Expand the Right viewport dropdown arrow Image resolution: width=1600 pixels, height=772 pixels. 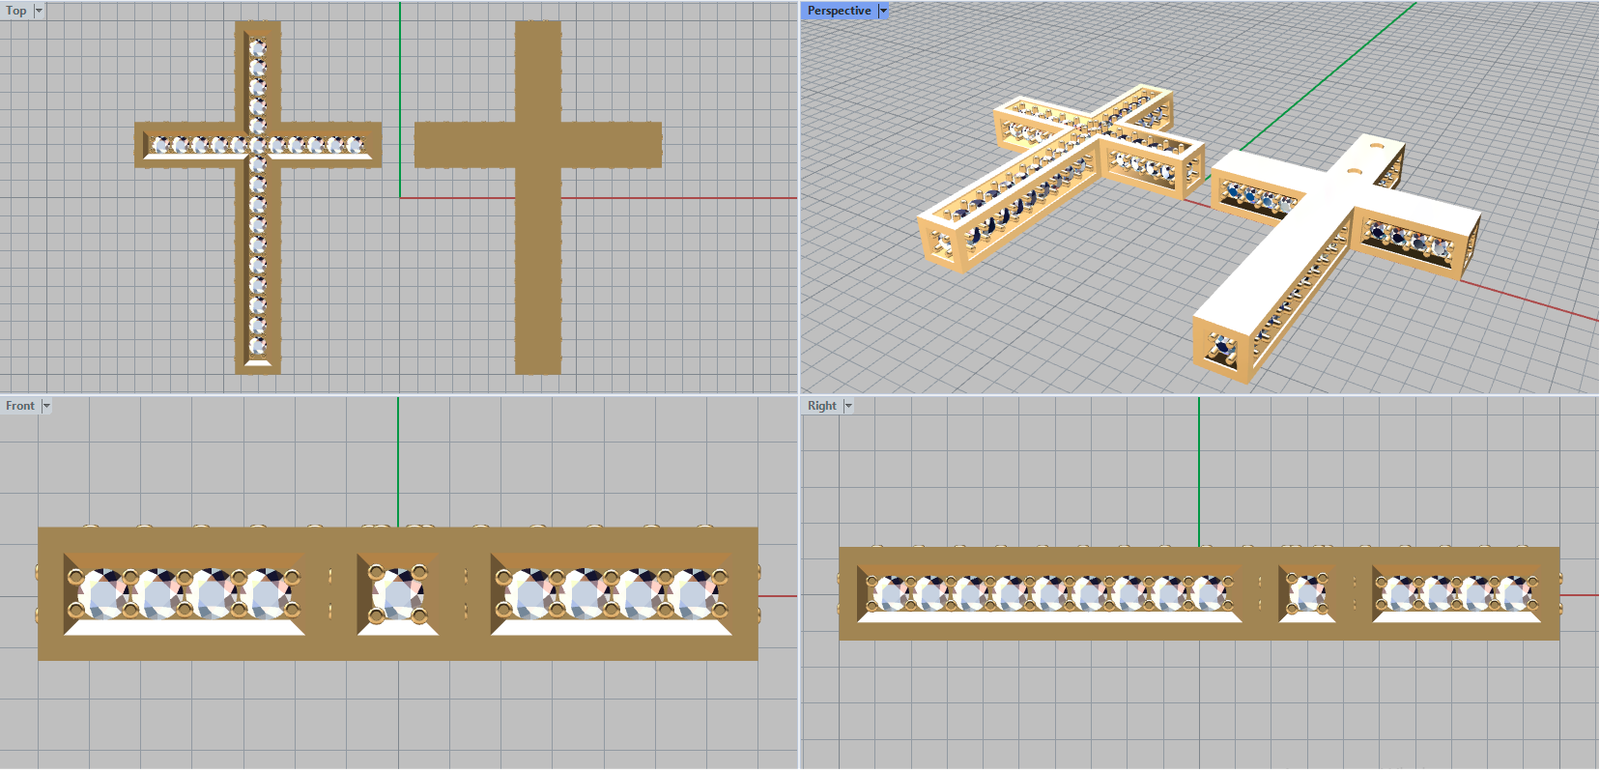848,406
